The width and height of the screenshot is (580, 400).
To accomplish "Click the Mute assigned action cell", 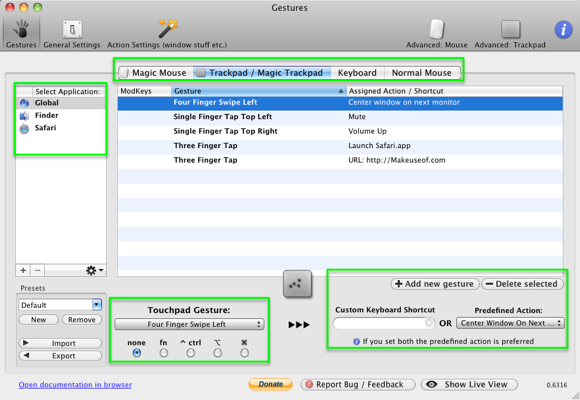I will (x=357, y=117).
